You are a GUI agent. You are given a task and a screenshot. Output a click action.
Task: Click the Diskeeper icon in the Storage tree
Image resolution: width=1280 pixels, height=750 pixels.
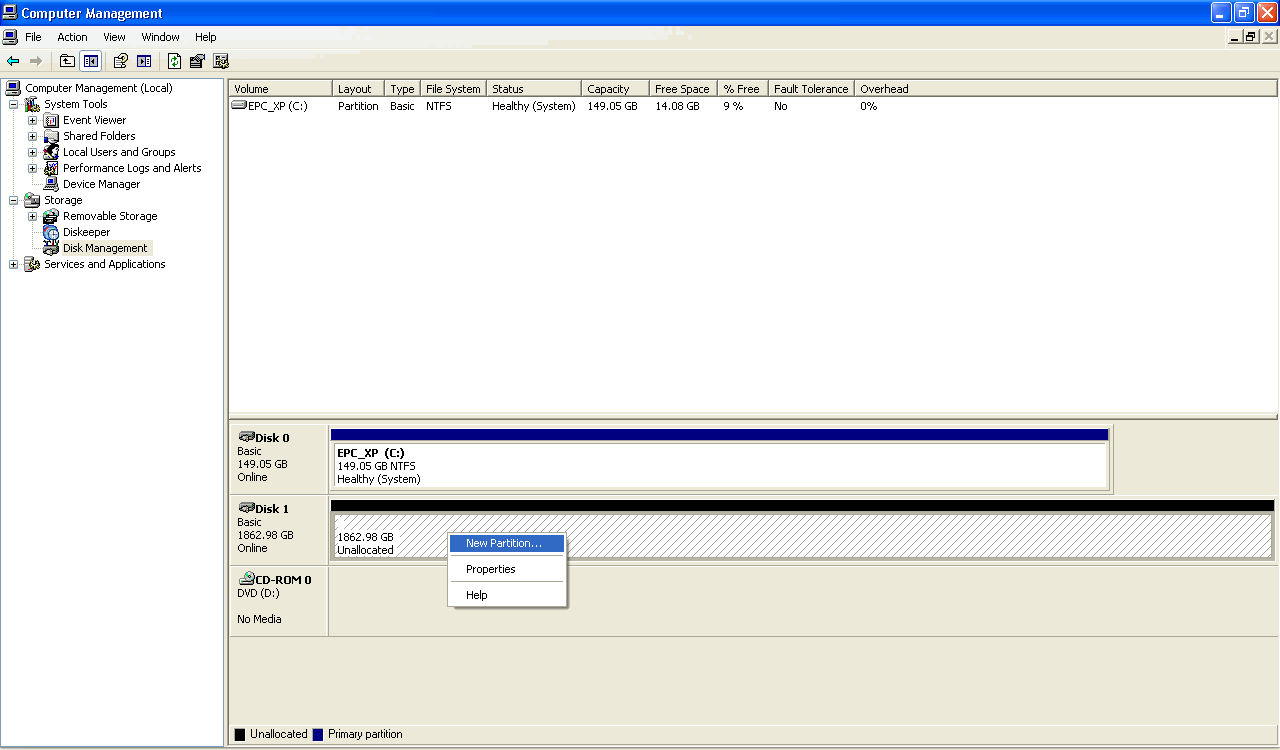[x=51, y=232]
